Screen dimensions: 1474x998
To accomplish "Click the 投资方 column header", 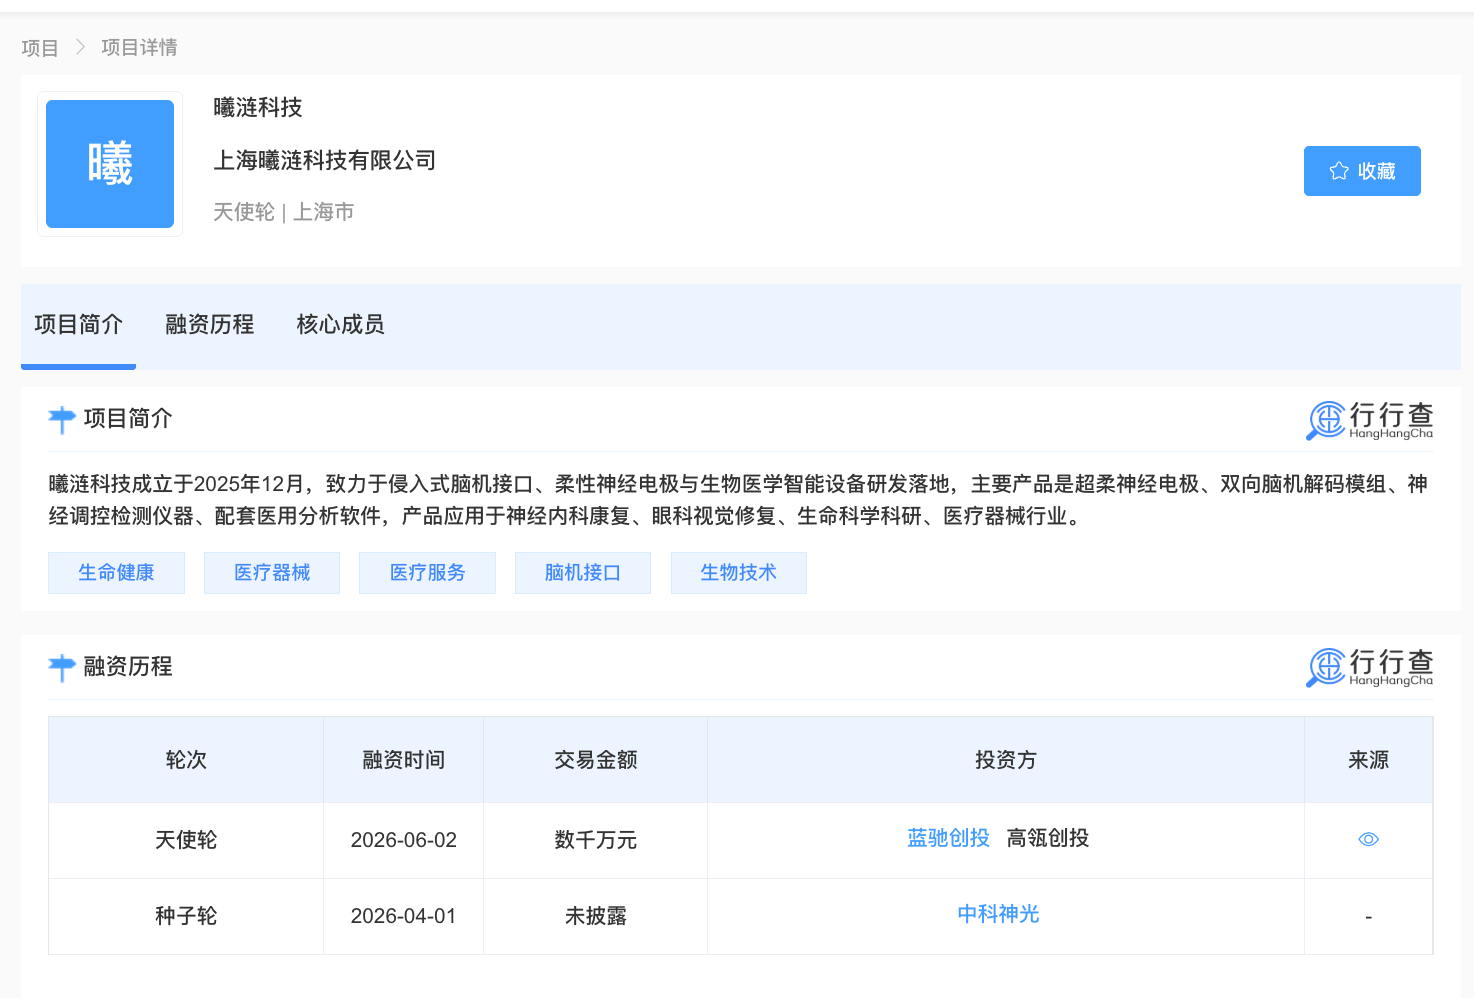I will [x=1006, y=760].
